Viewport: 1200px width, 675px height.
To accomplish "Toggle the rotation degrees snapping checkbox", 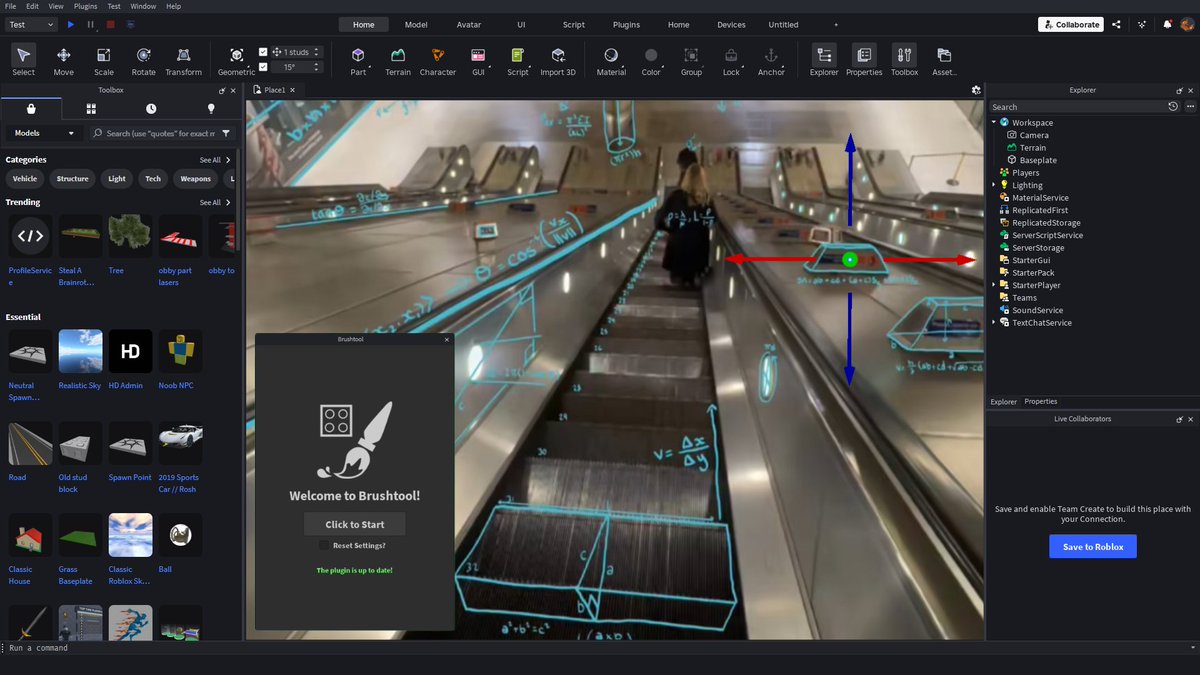I will point(263,67).
